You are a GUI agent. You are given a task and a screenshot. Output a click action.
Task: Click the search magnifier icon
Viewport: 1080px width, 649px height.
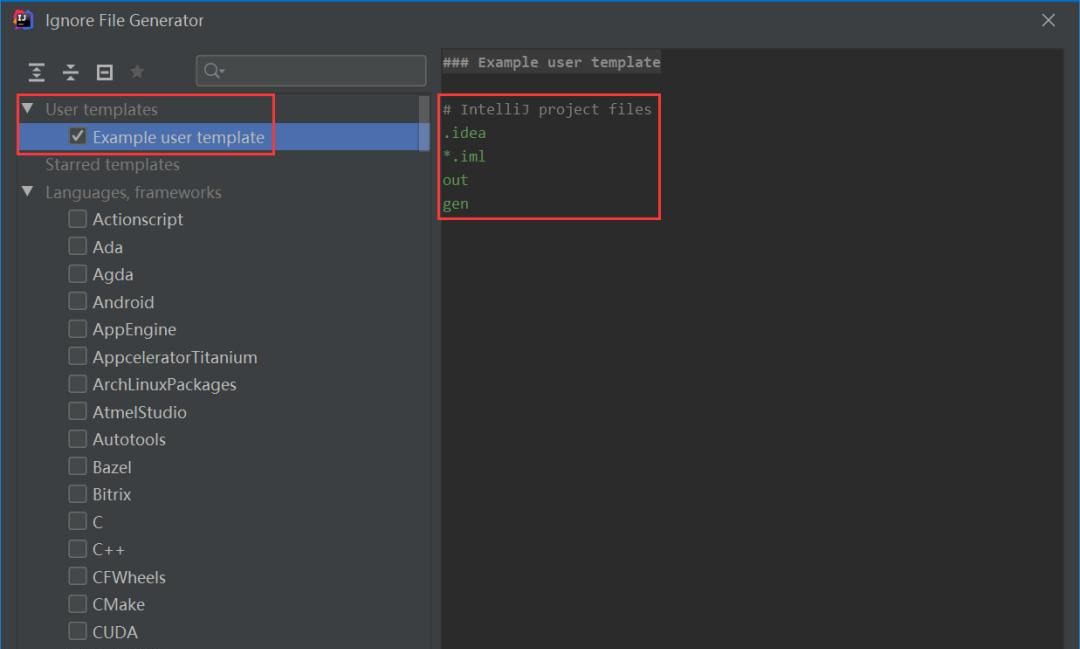click(x=213, y=71)
